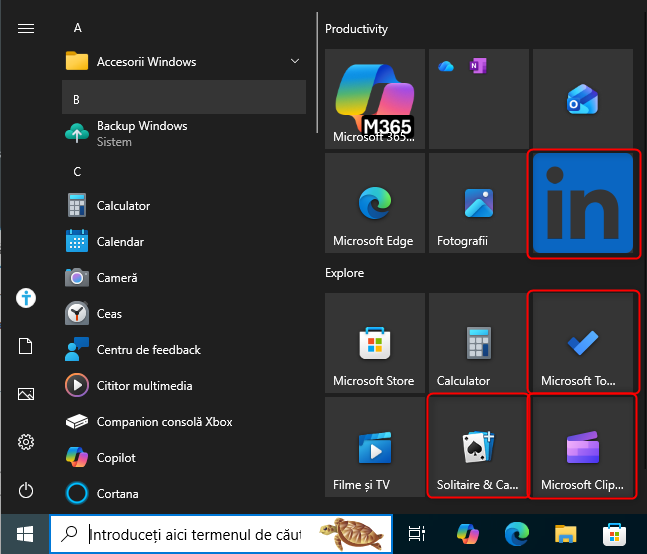Open the Accesorii Windows folder entry
The height and width of the screenshot is (554, 647).
[184, 61]
